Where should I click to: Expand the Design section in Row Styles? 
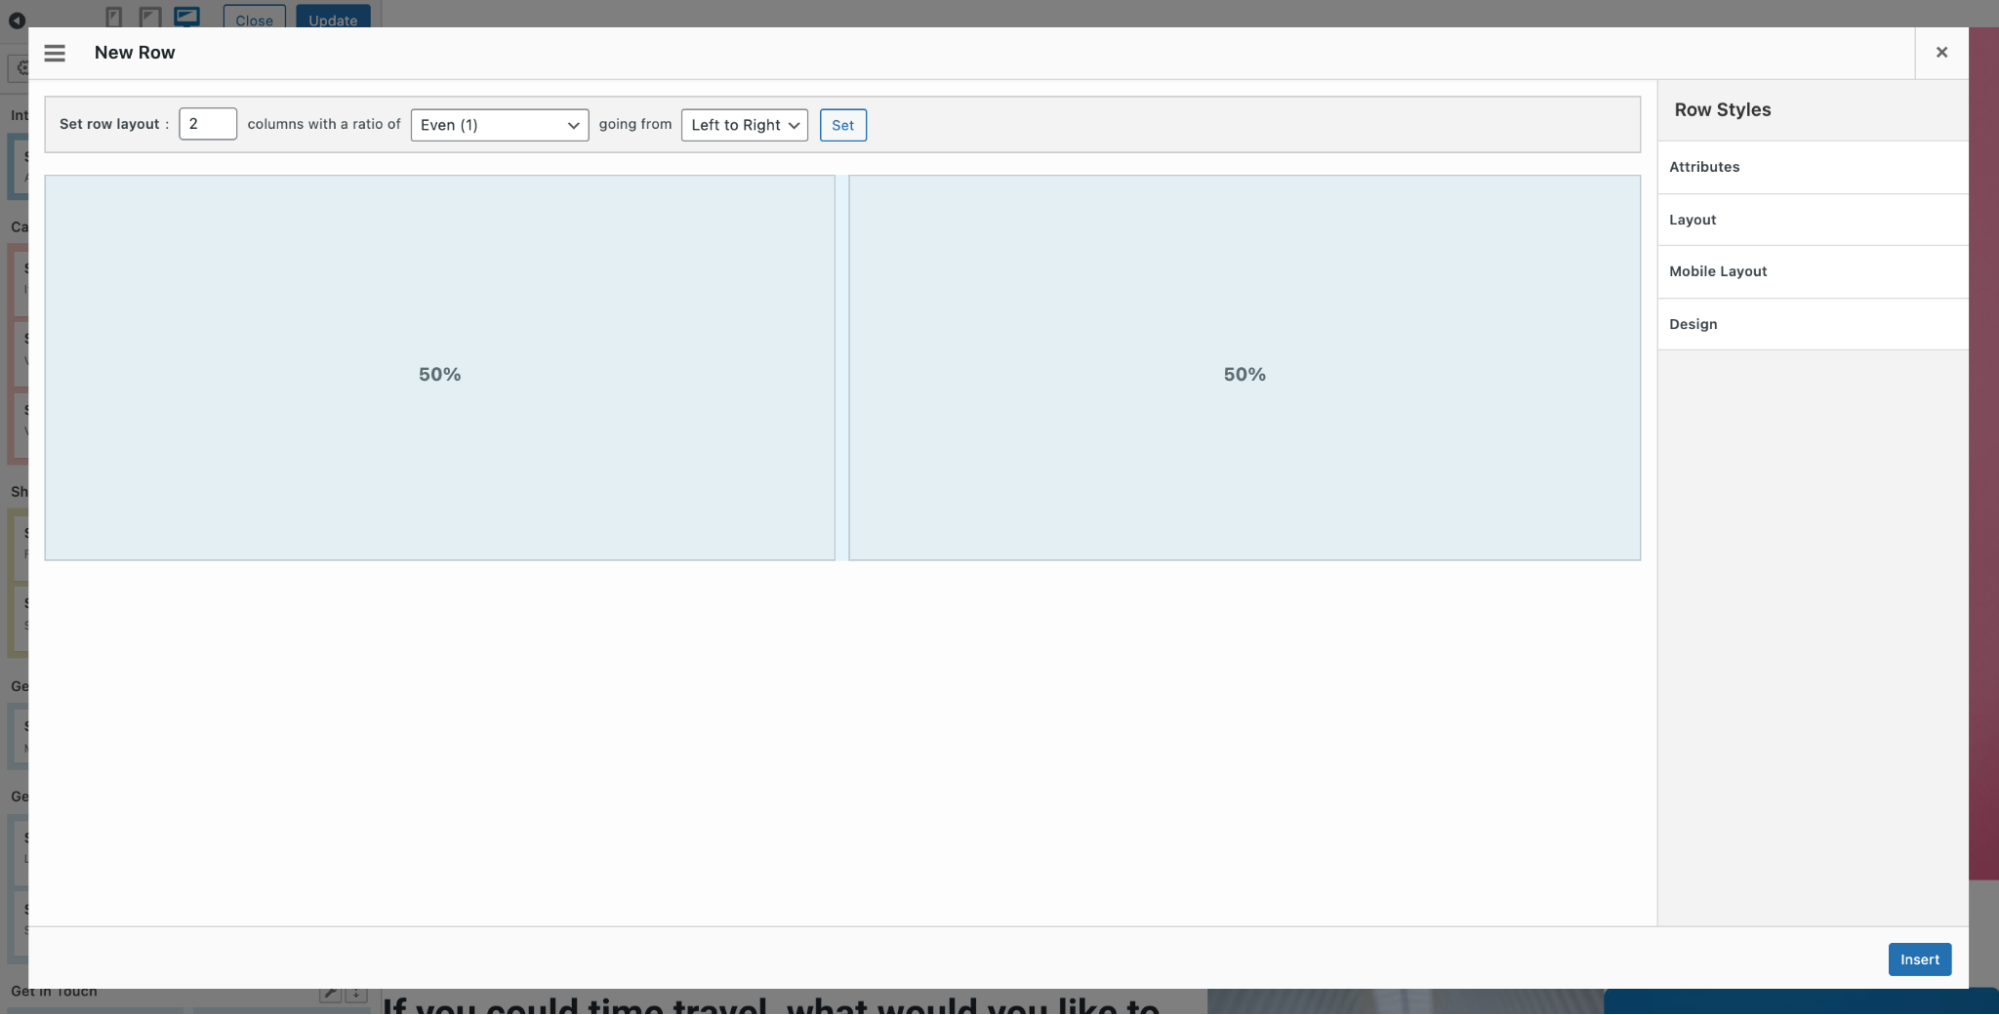point(1812,324)
